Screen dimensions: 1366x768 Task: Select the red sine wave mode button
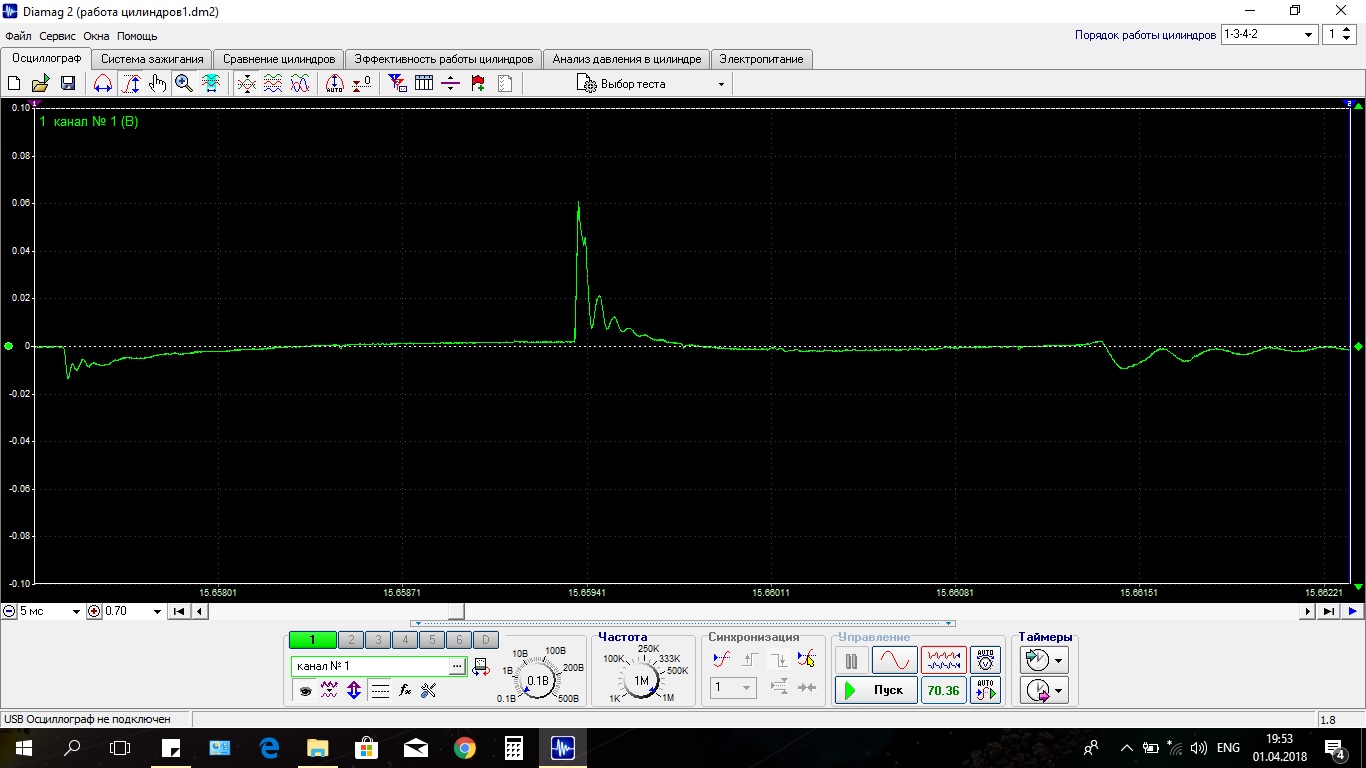point(894,661)
